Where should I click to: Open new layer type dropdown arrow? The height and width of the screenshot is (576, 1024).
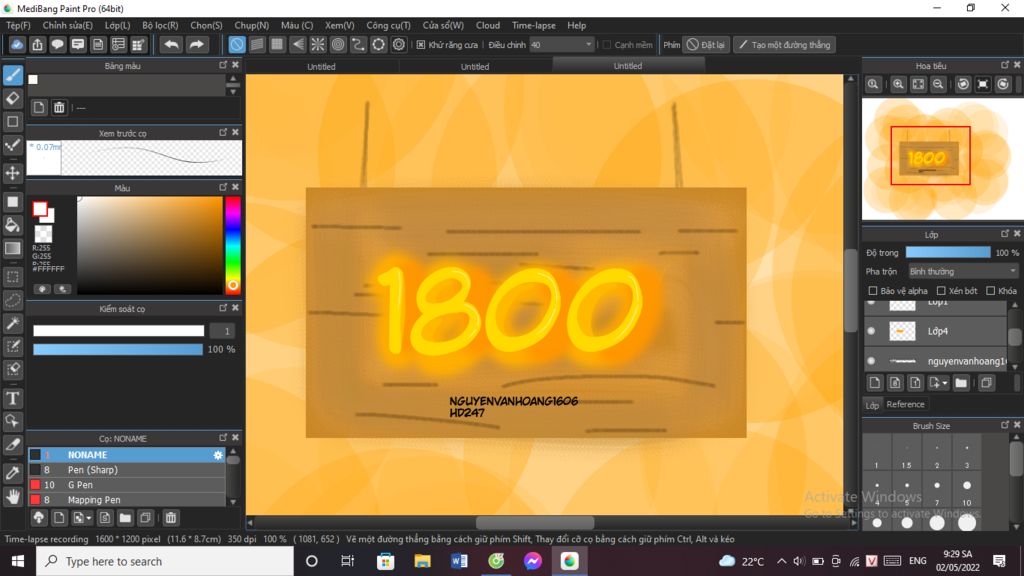[946, 383]
